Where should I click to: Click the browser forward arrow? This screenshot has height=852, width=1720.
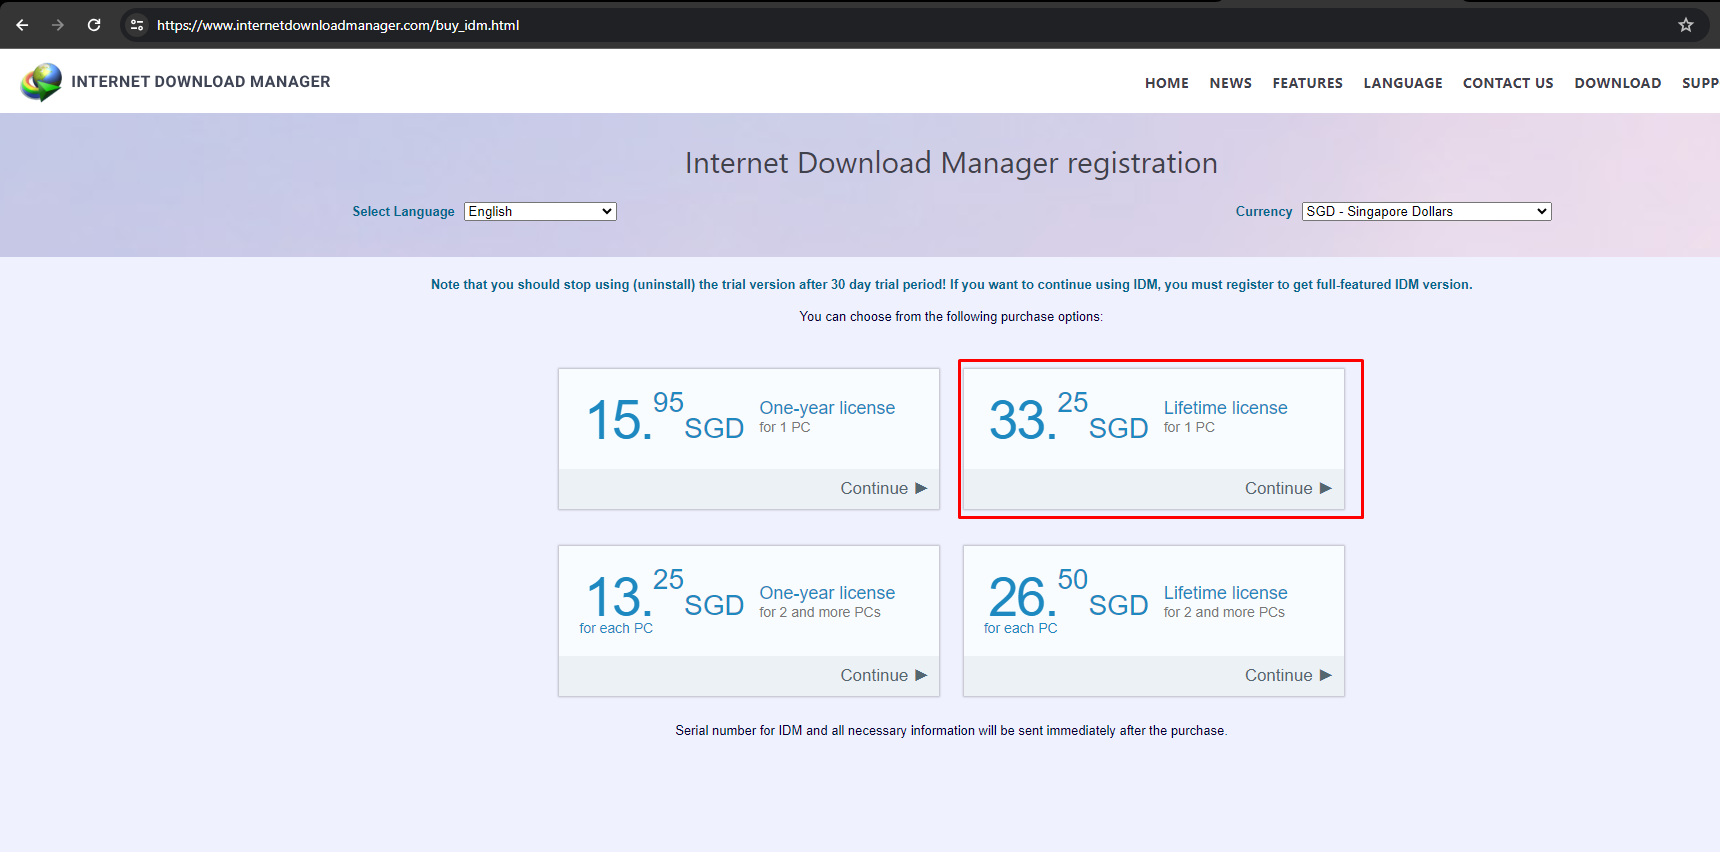tap(58, 25)
